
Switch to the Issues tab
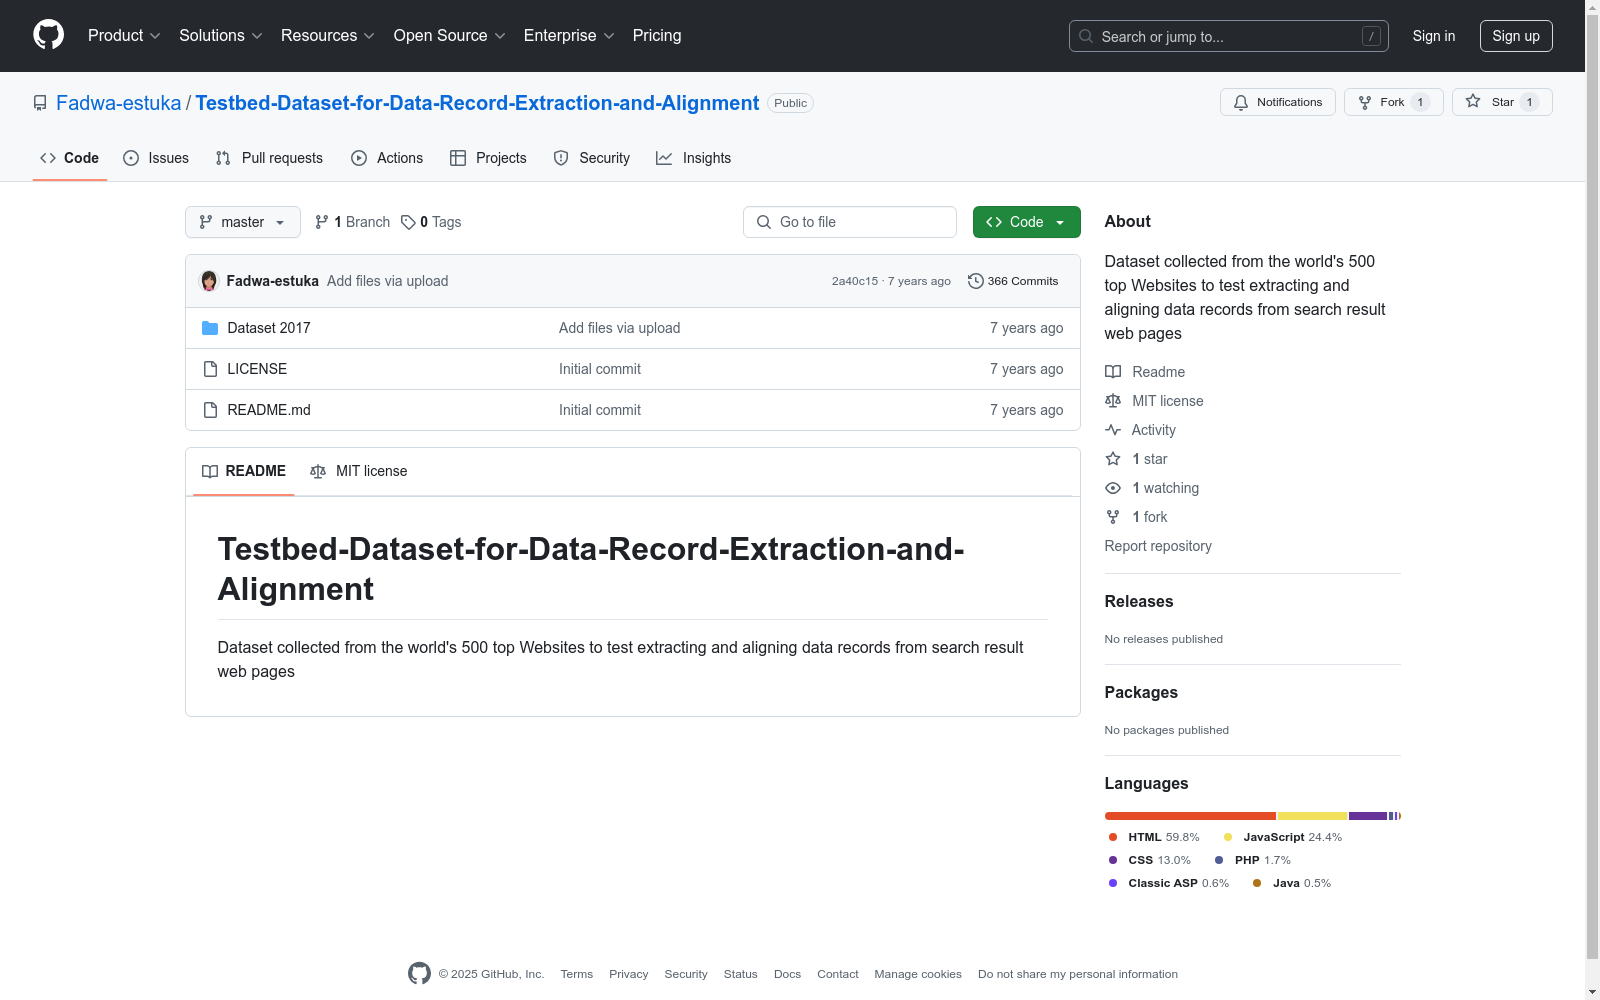(x=156, y=158)
